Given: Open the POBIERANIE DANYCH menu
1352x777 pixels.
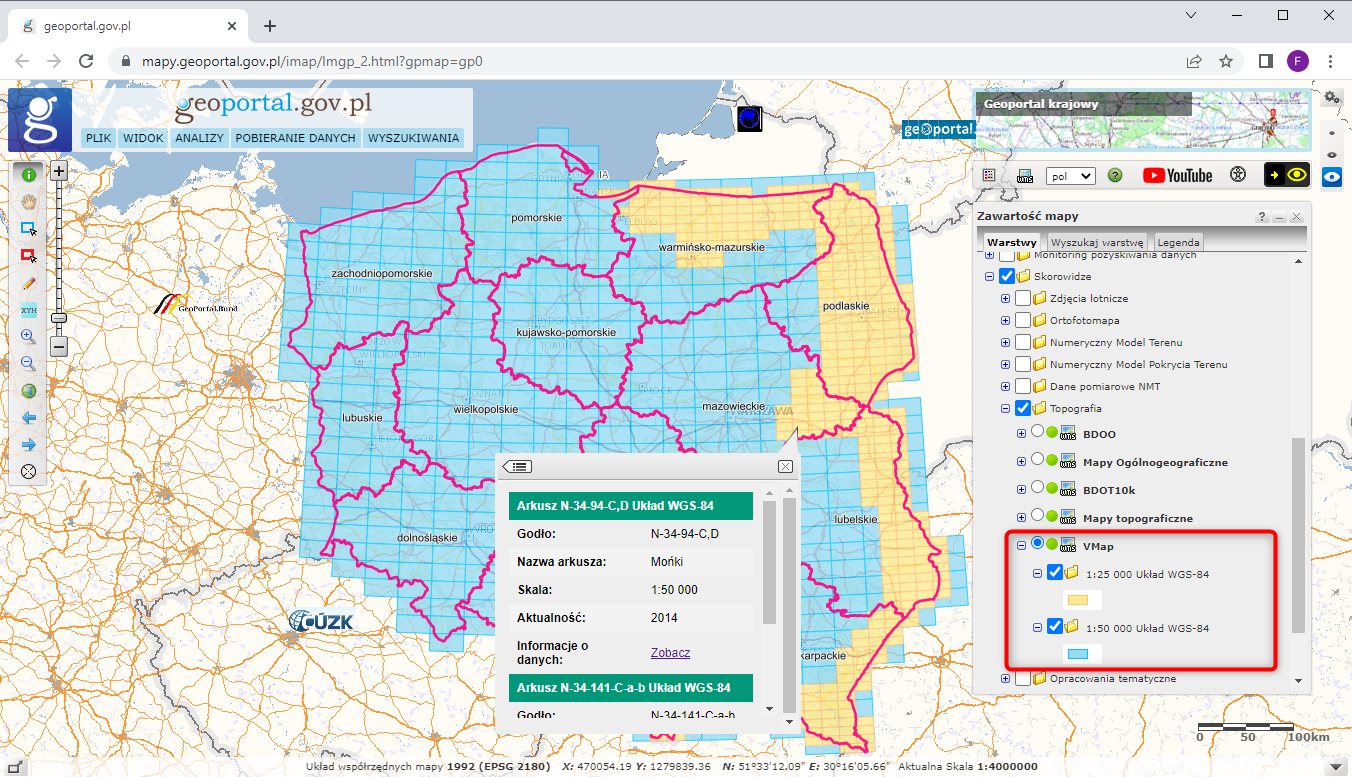Looking at the screenshot, I should tap(295, 138).
